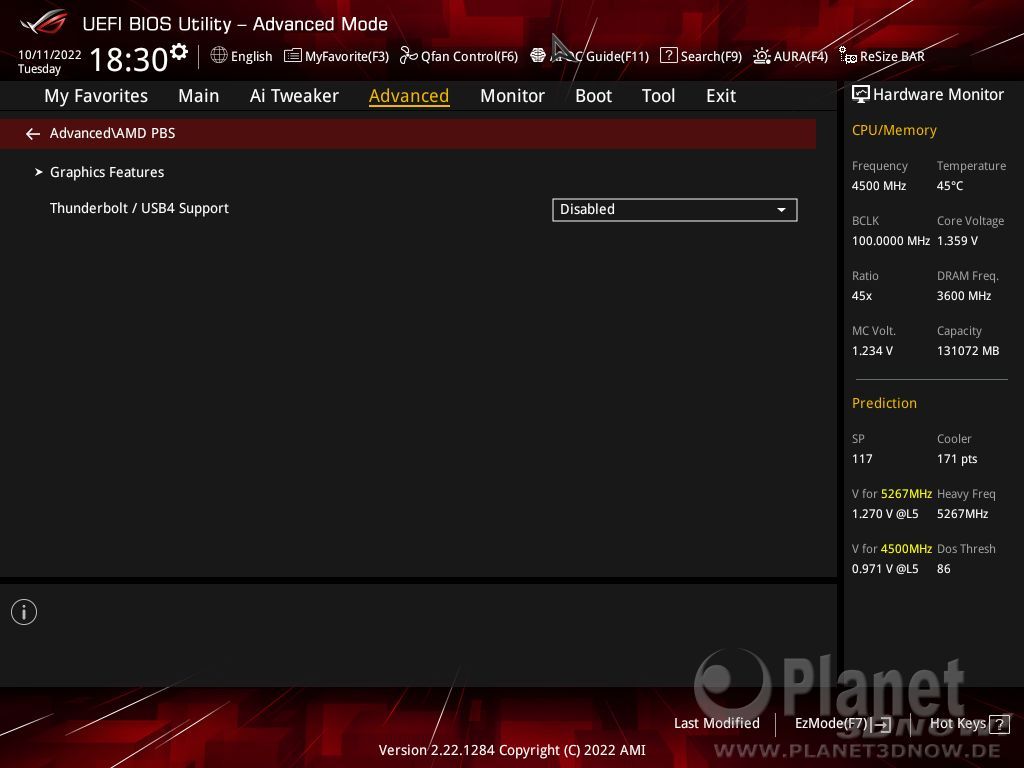The width and height of the screenshot is (1024, 768).
Task: Go to the Boot tab
Action: click(593, 96)
